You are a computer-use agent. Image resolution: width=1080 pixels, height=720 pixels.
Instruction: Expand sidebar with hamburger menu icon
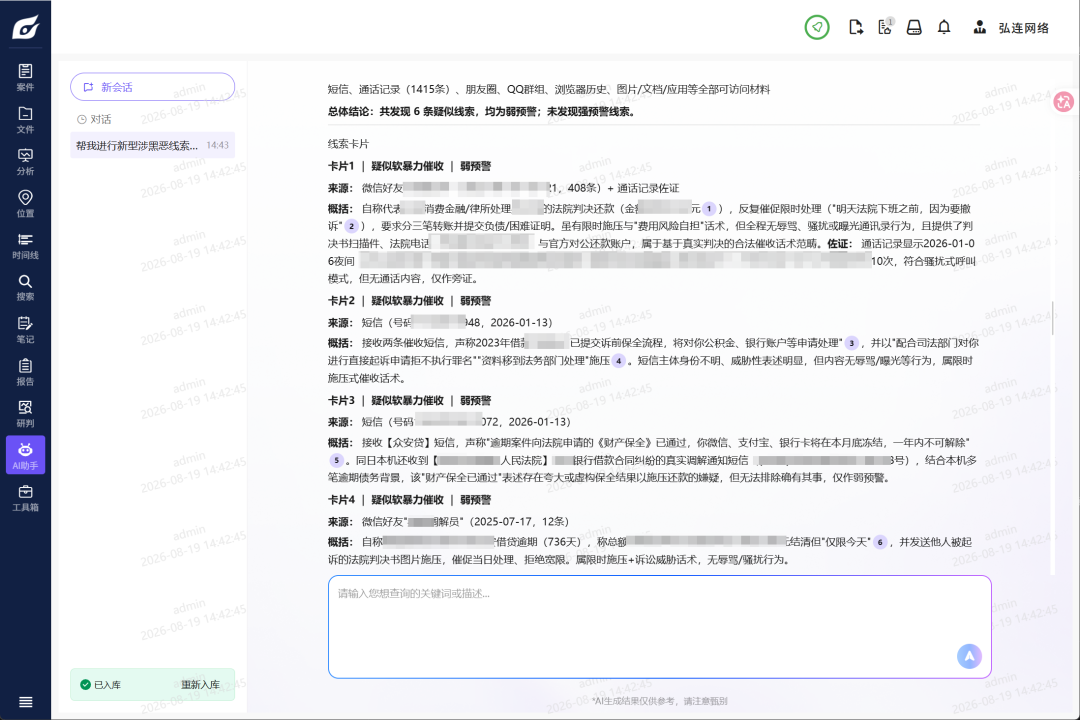(25, 702)
